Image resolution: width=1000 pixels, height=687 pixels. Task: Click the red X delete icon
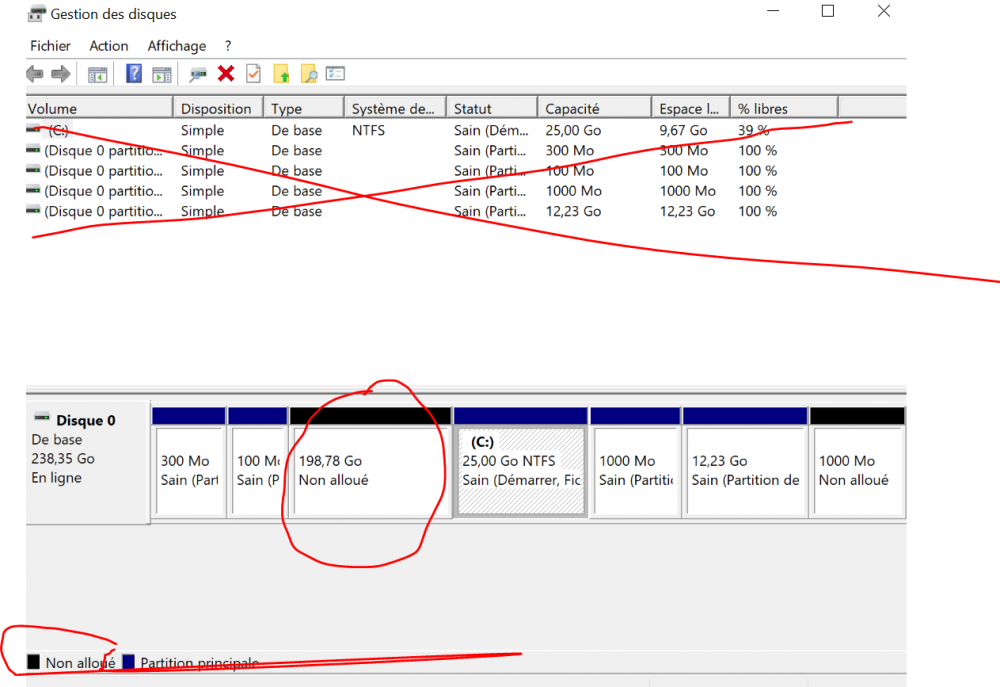pos(226,74)
